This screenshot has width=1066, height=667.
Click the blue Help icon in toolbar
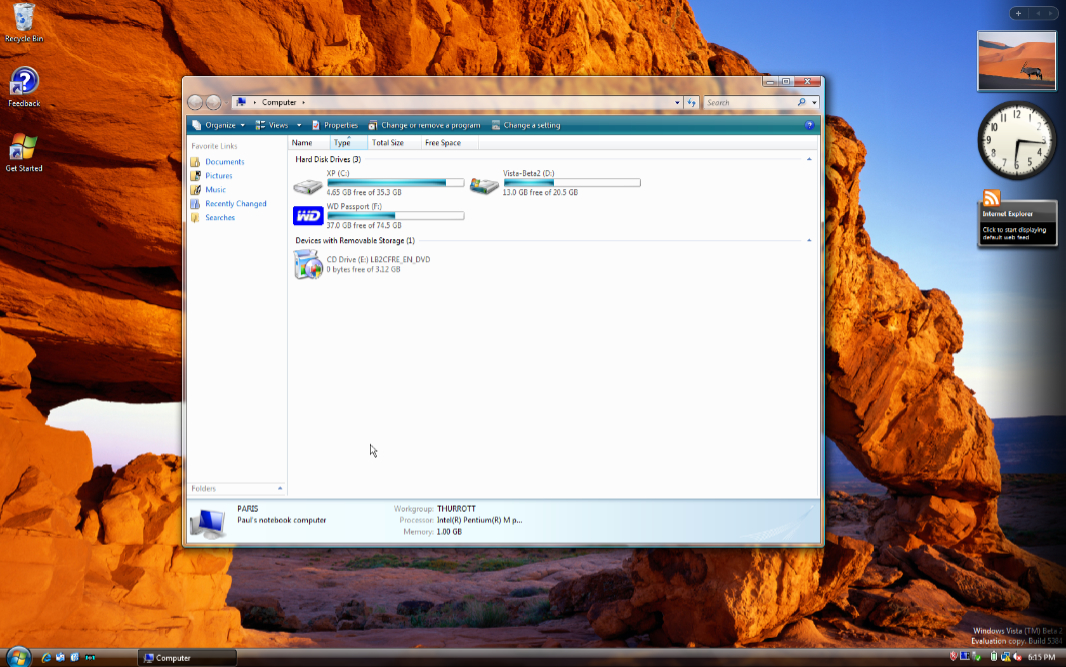[809, 125]
